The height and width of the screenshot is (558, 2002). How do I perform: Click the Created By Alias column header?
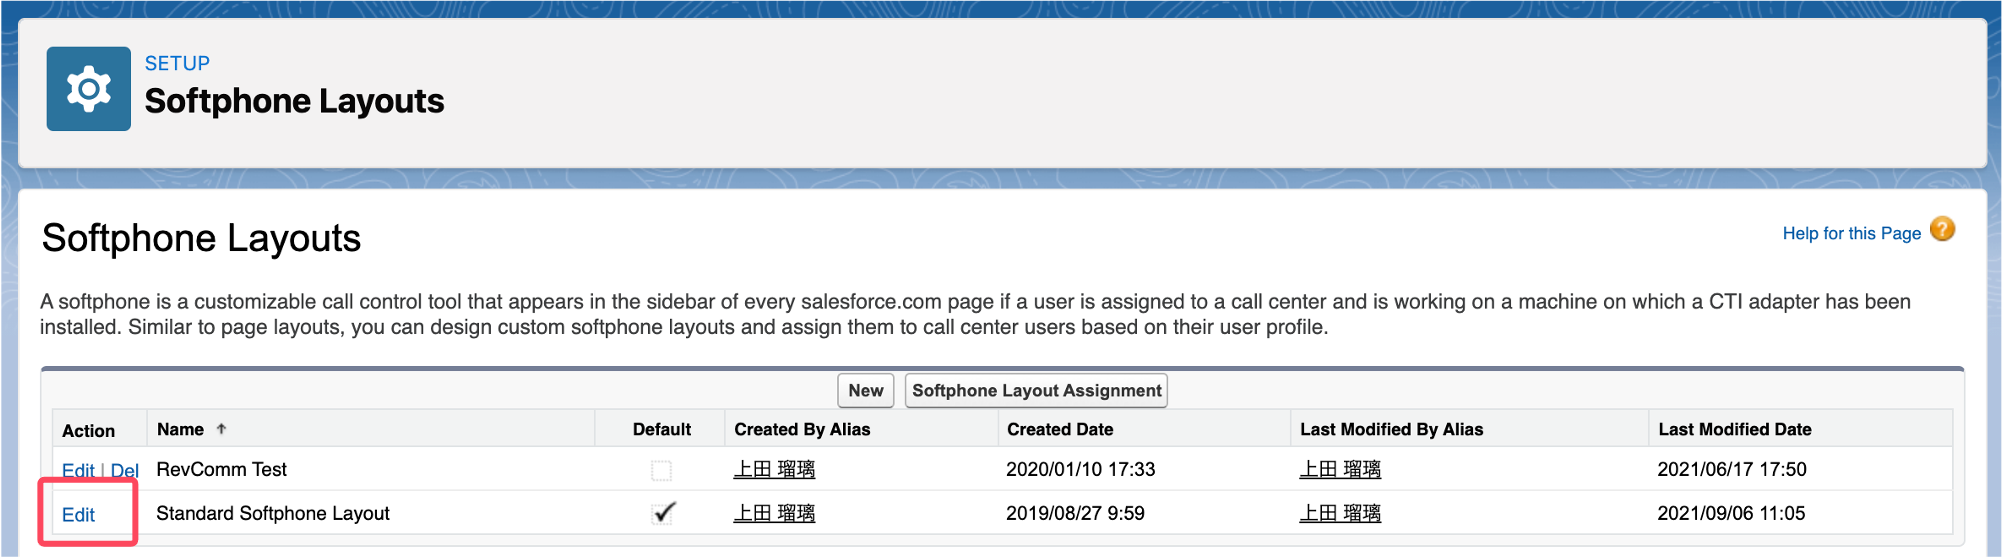coord(802,429)
